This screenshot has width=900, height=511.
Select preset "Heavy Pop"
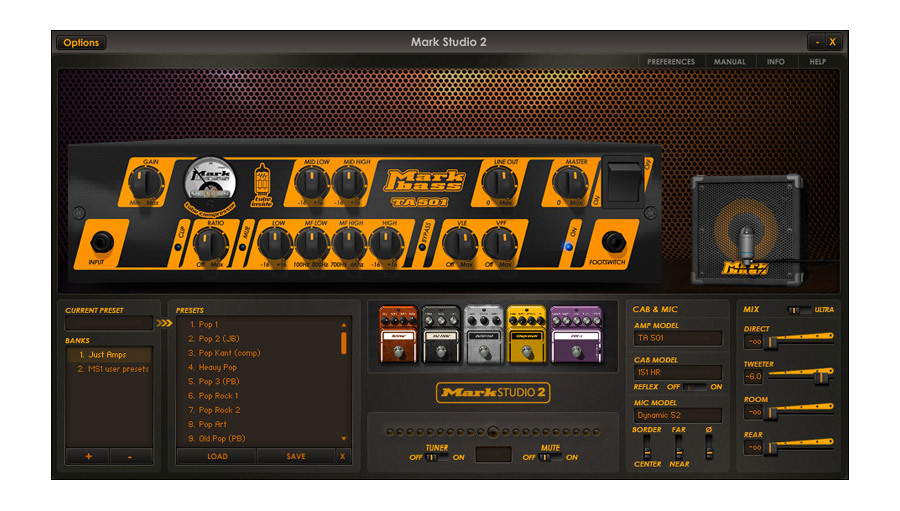tap(218, 367)
